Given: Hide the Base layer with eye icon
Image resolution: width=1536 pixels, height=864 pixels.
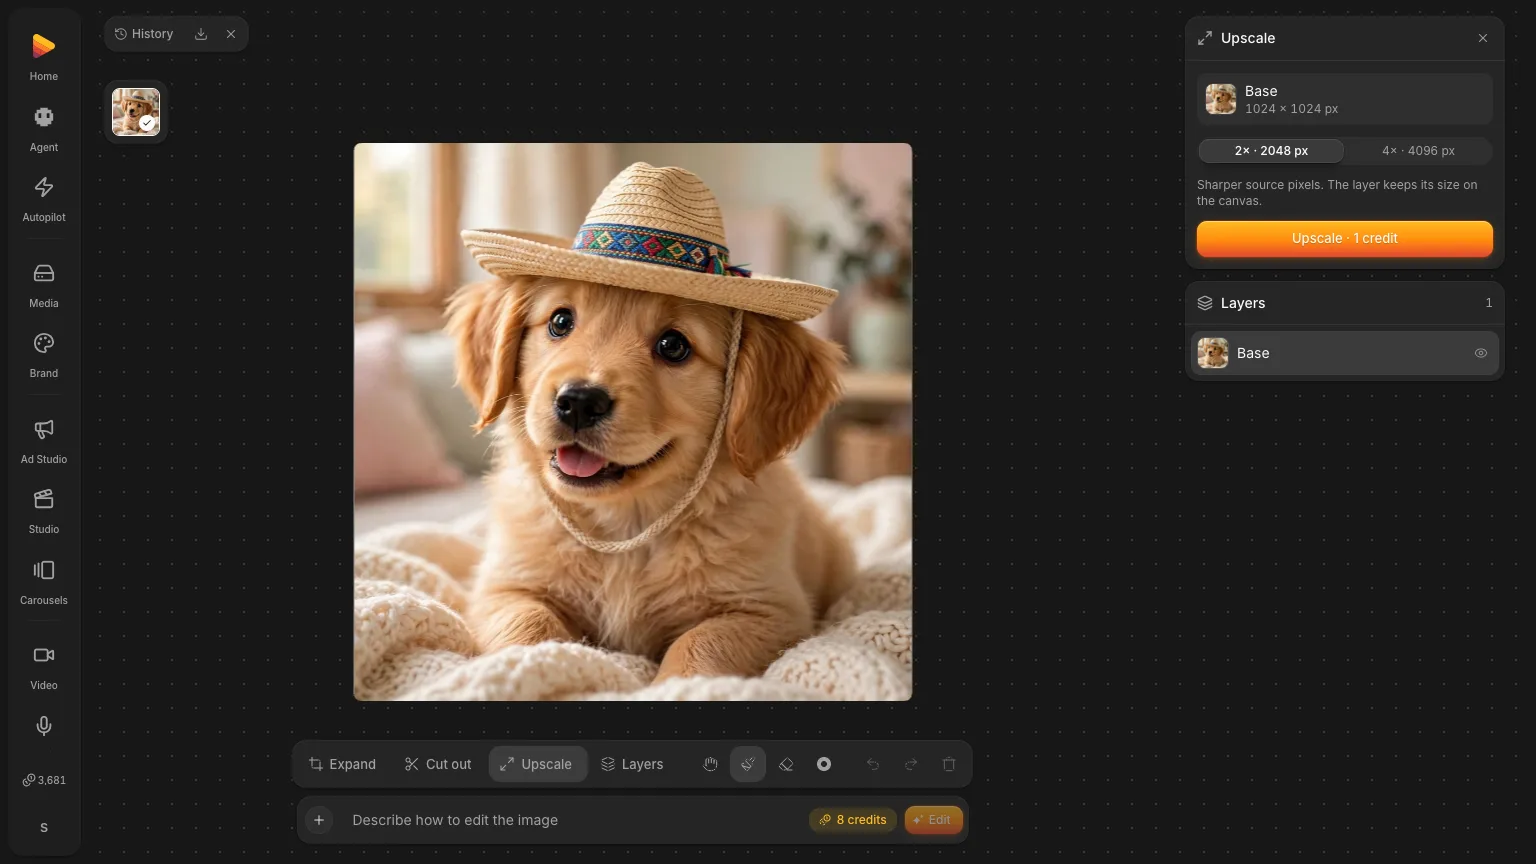Looking at the screenshot, I should coord(1481,353).
